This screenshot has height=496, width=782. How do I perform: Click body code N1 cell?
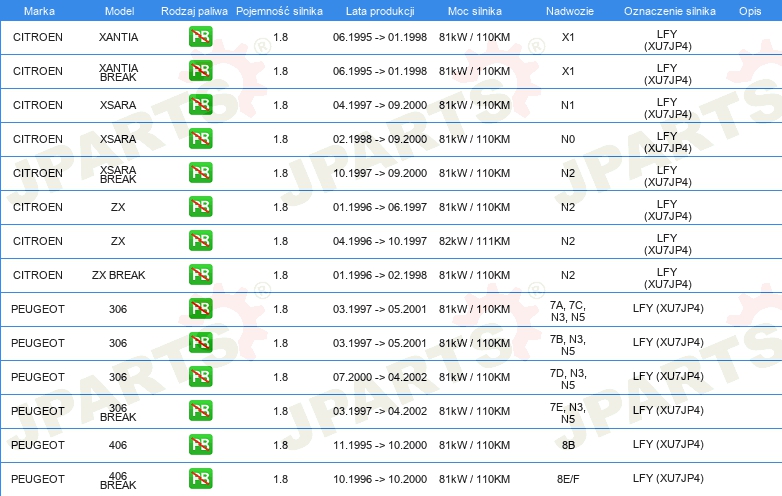568,105
